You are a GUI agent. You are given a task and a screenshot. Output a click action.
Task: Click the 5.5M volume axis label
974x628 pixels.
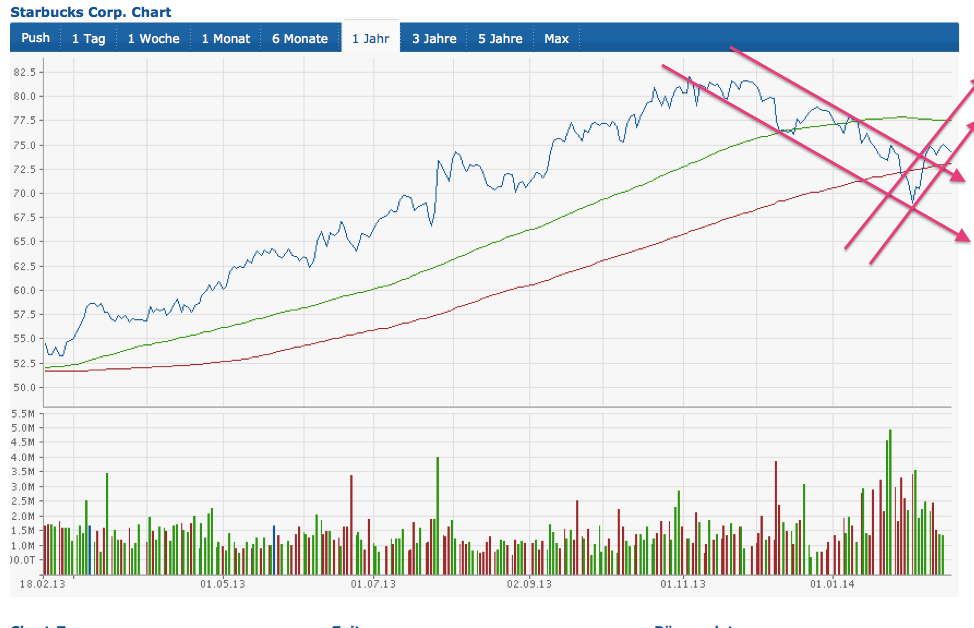coord(24,413)
